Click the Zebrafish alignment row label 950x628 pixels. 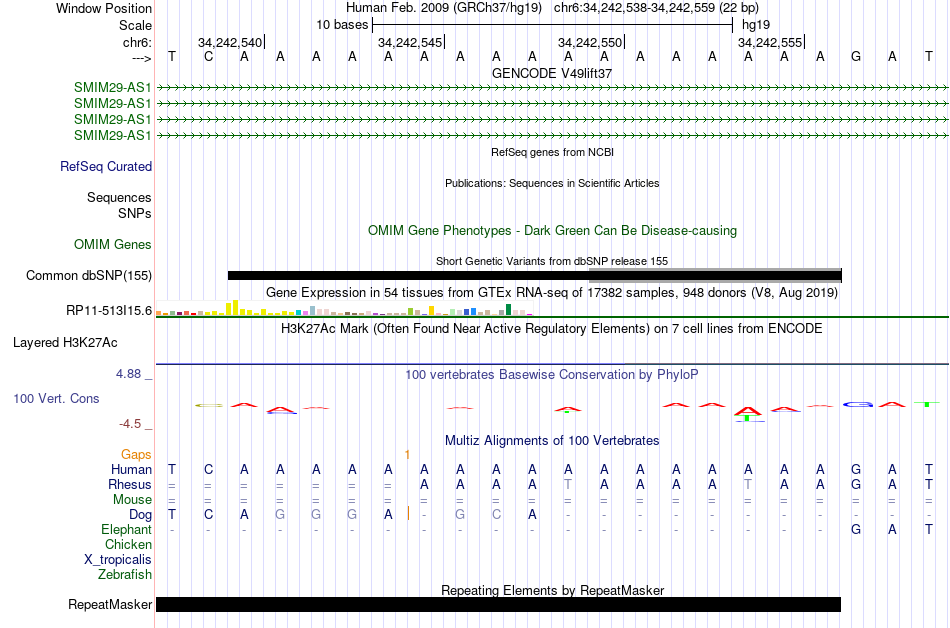click(125, 574)
